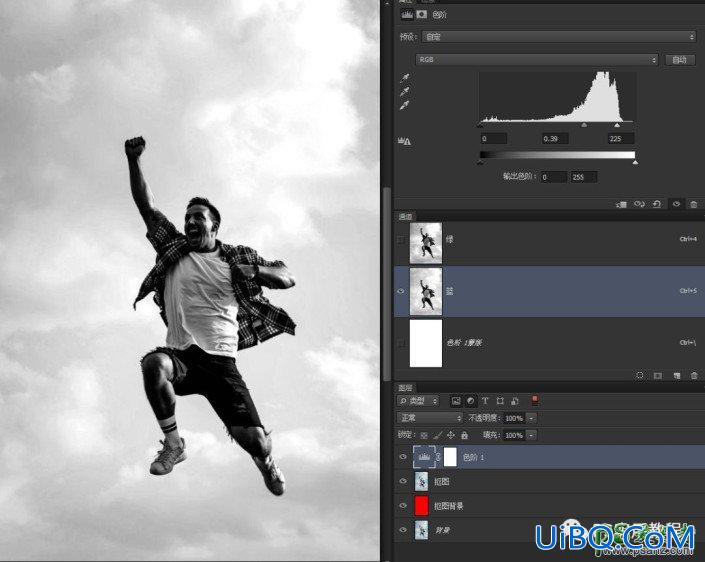Select the white point eyedropper

(405, 106)
